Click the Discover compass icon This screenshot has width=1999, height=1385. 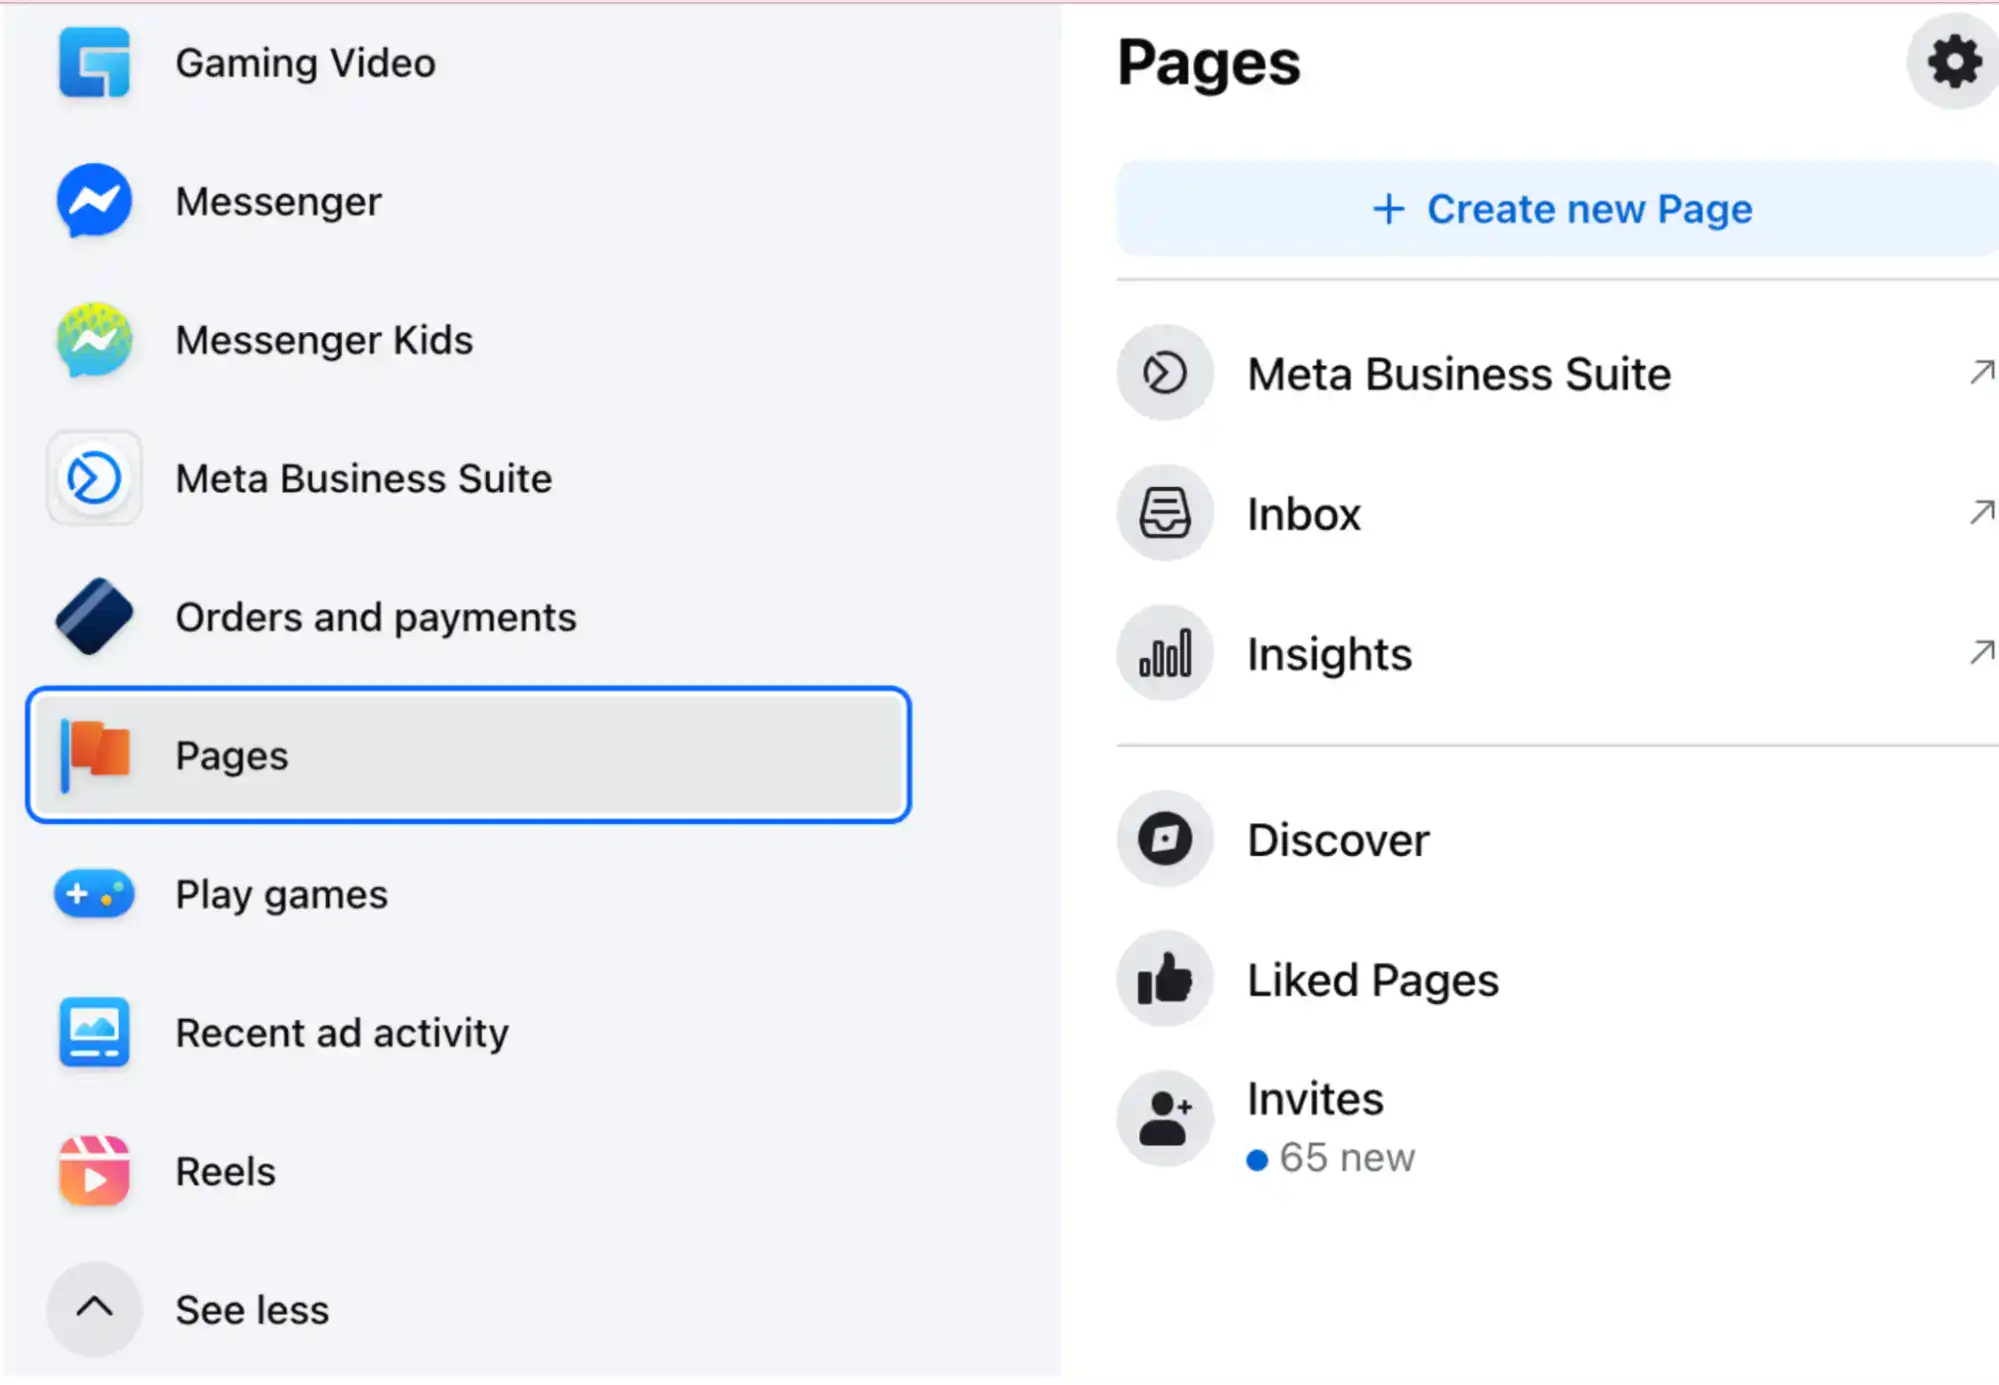coord(1165,838)
